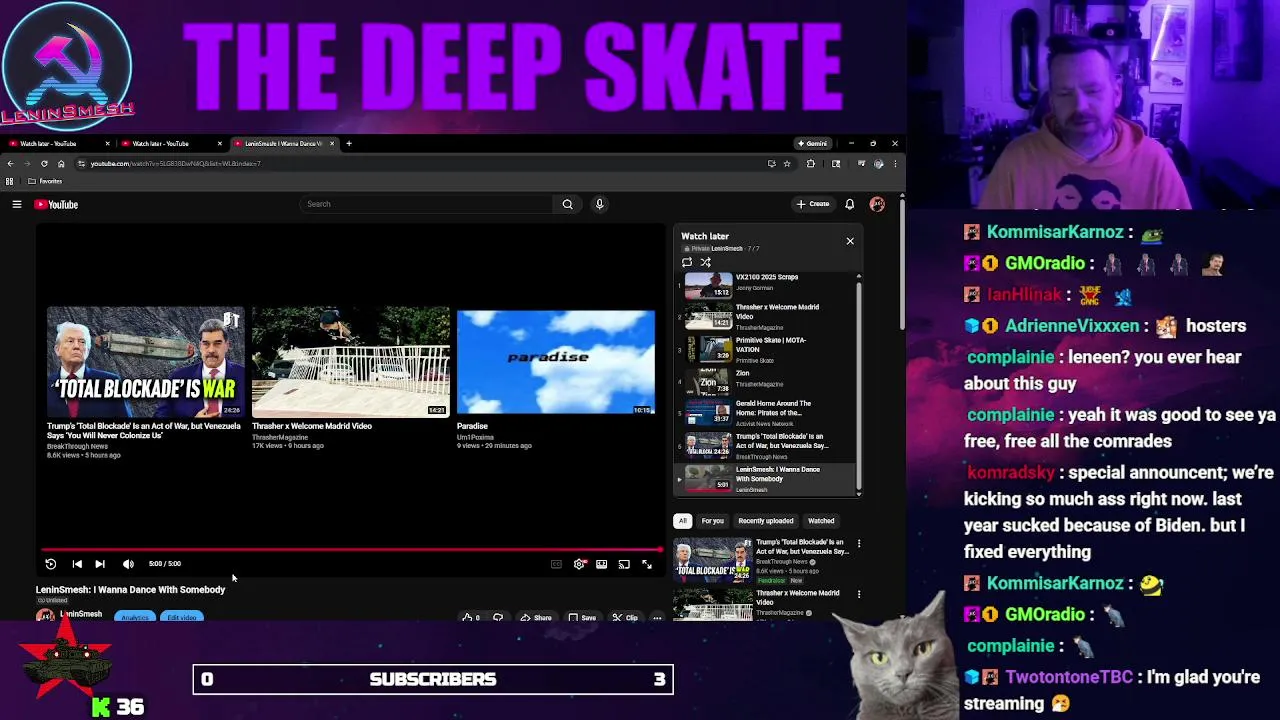1280x720 pixels.
Task: Play Primitive Skate MOTA-VATION playlist item
Action: [x=765, y=350]
